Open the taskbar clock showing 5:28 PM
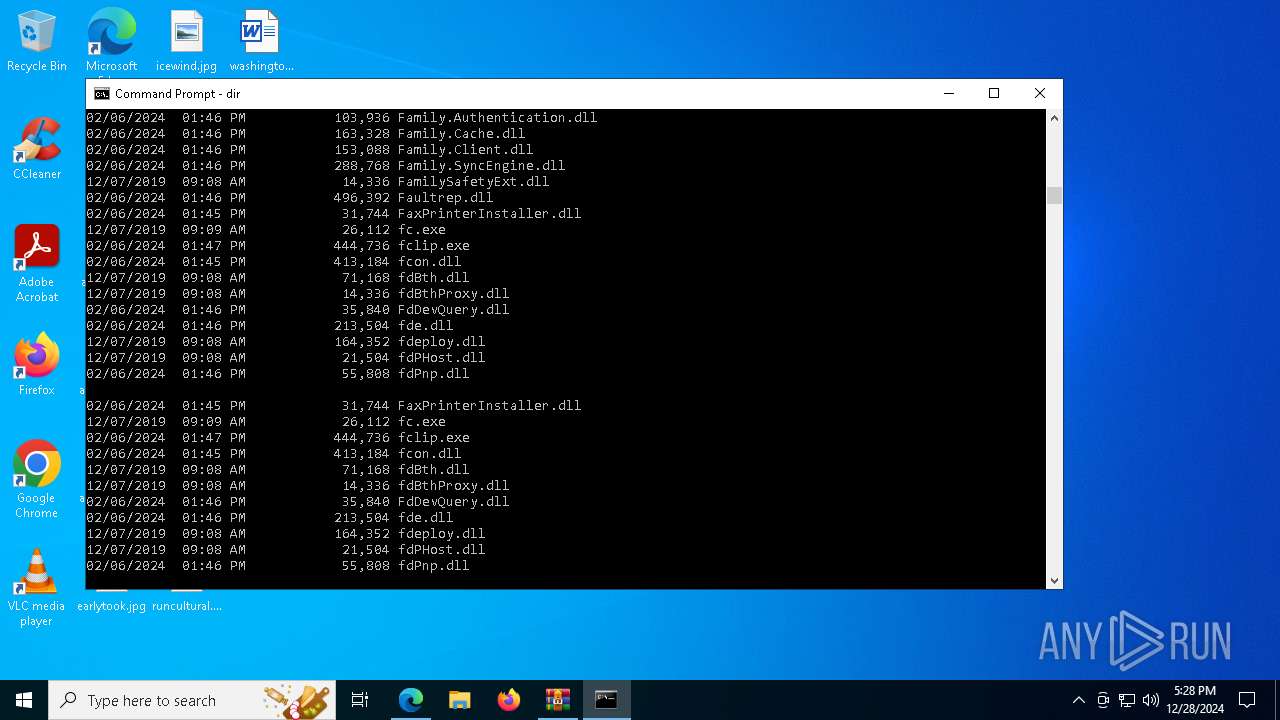 pyautogui.click(x=1195, y=700)
